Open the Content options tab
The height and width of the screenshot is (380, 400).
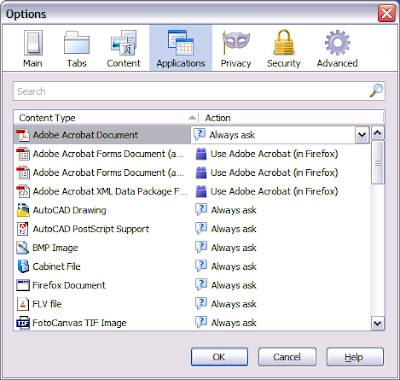[124, 48]
